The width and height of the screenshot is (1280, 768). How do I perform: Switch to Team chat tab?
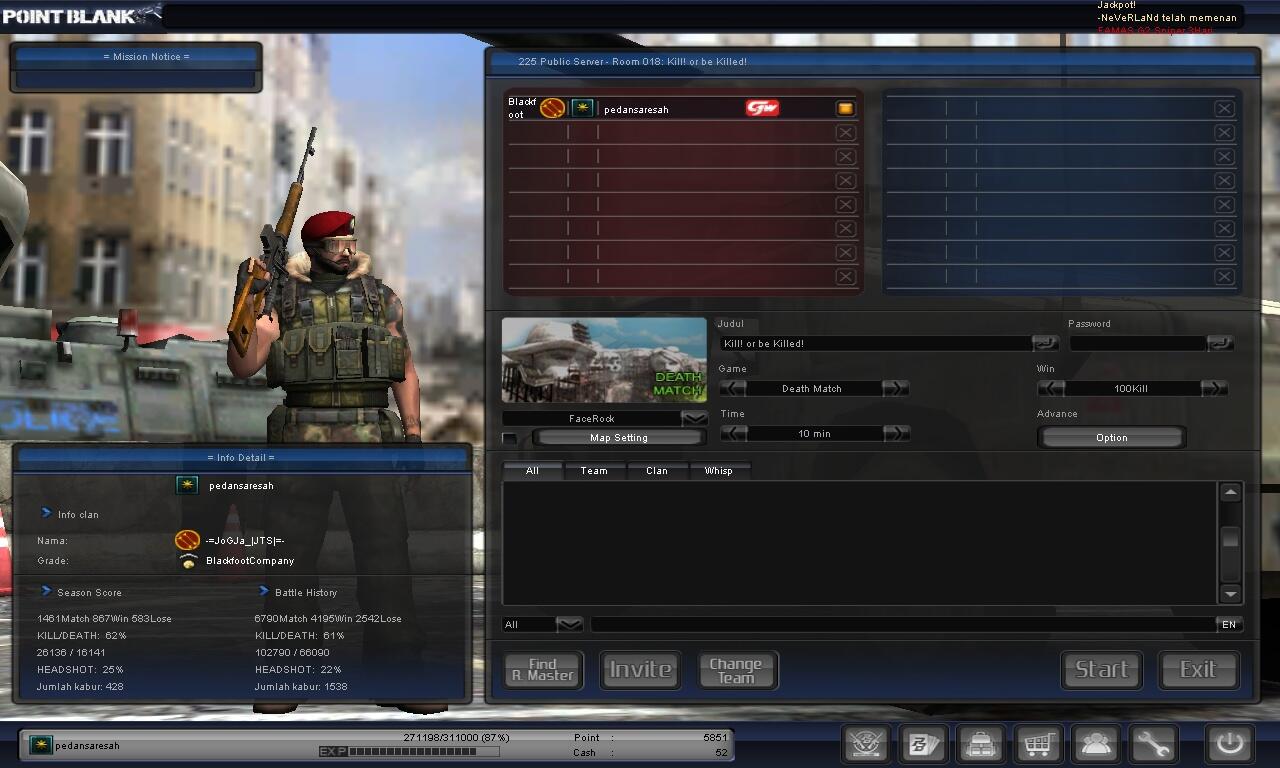point(594,470)
